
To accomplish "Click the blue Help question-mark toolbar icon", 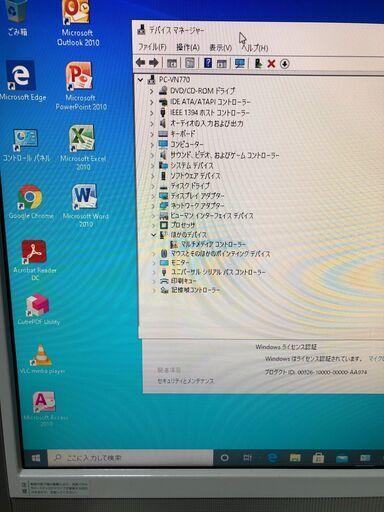I will (208, 63).
